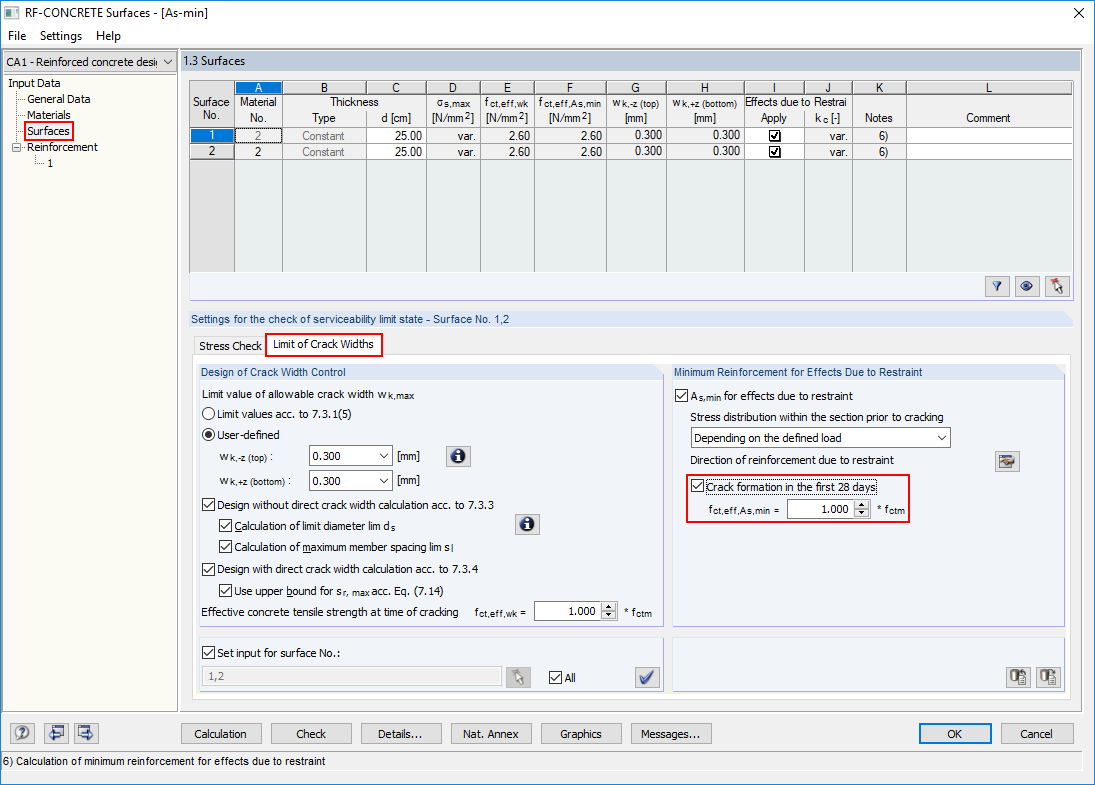
Task: Open the filter settings for the surfaces table
Action: pos(996,286)
